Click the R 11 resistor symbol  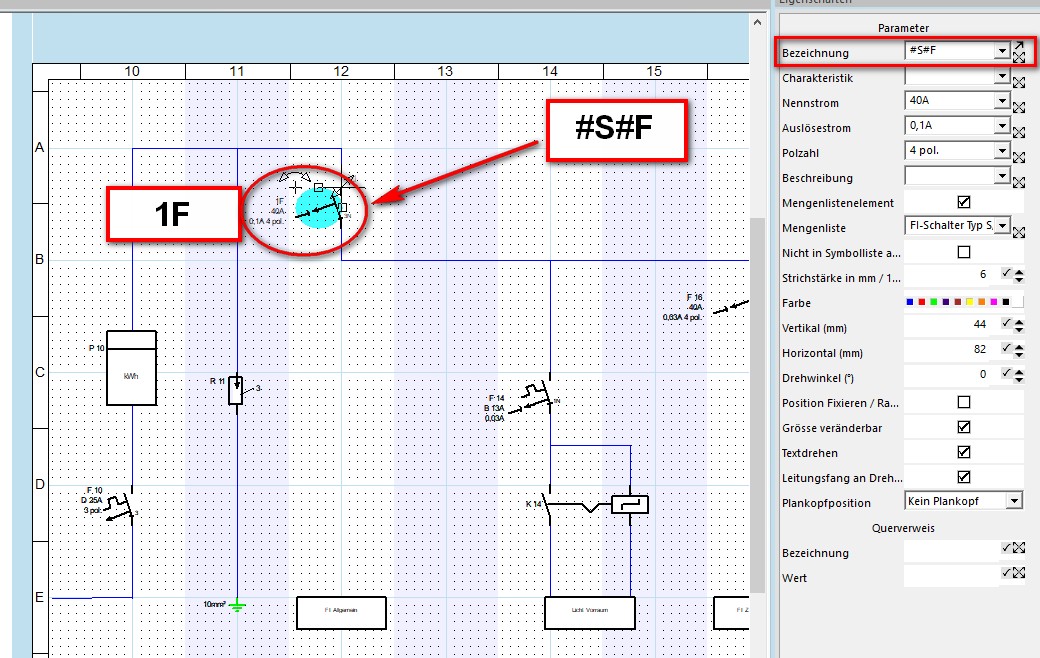[236, 389]
